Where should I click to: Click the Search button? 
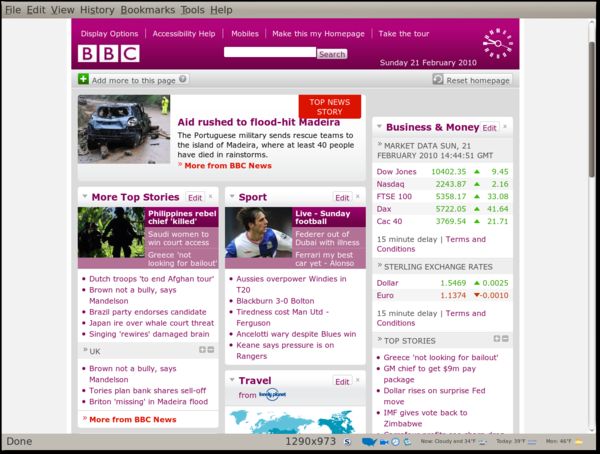coord(332,54)
